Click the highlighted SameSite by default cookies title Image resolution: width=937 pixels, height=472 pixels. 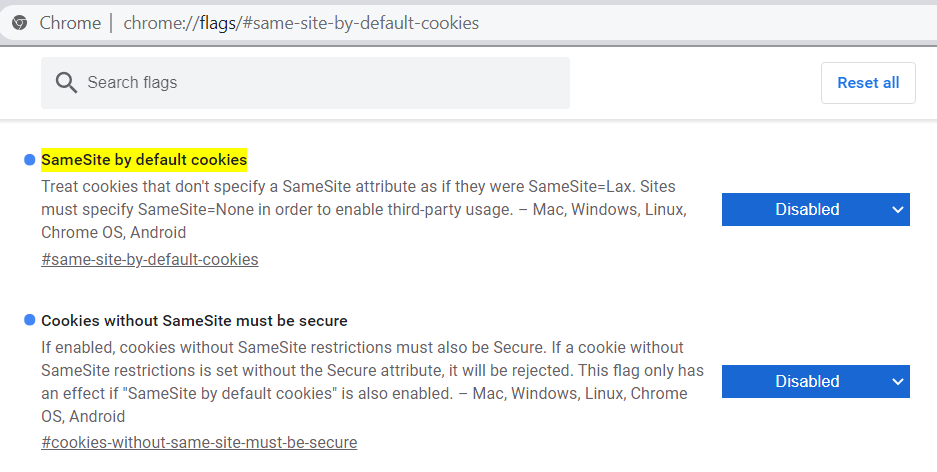pos(144,160)
